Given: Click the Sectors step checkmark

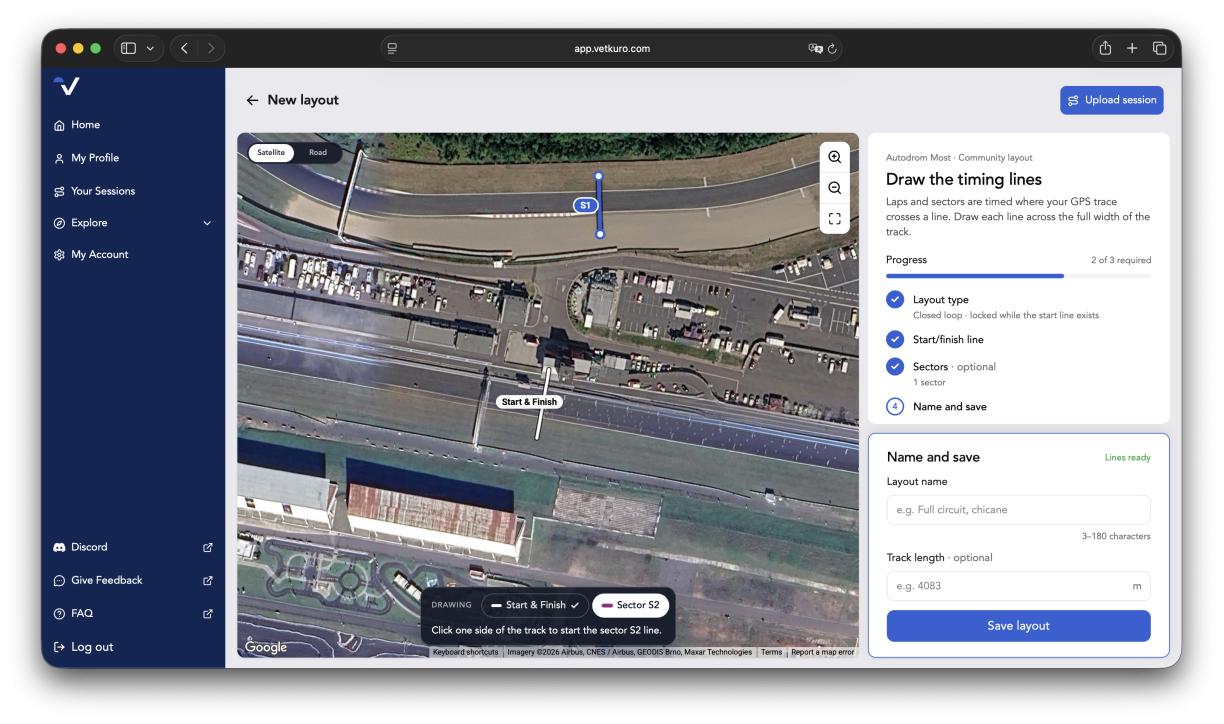Looking at the screenshot, I should [x=895, y=366].
